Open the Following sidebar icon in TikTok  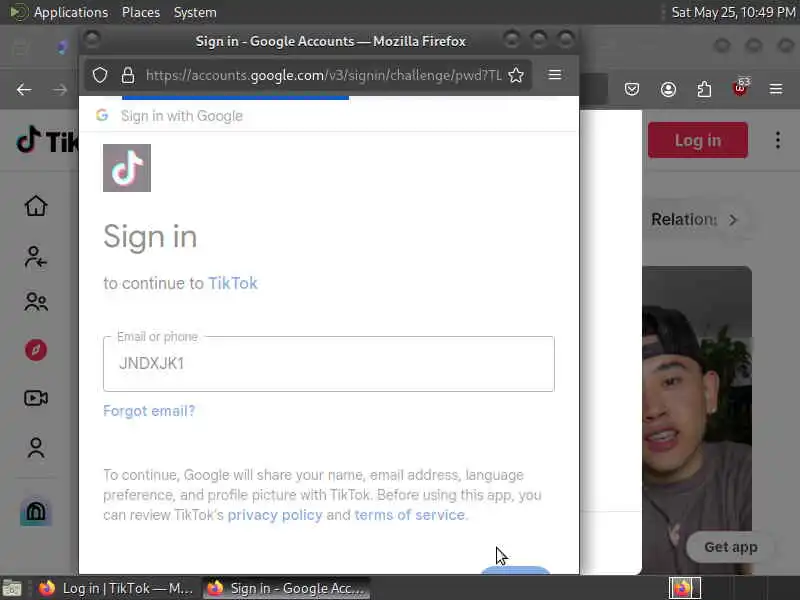36,257
